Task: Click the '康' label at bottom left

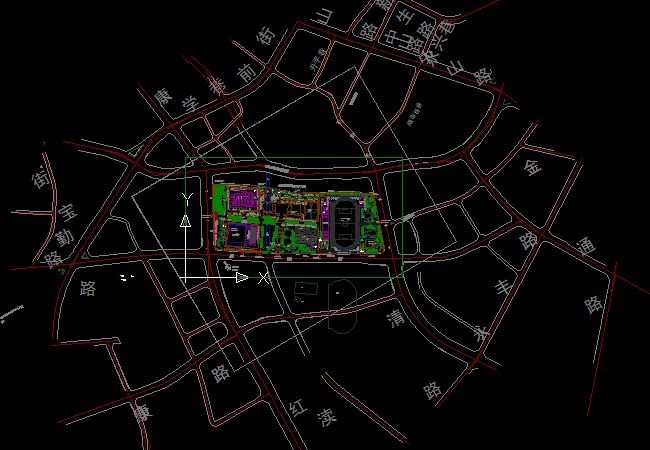Action: (143, 410)
